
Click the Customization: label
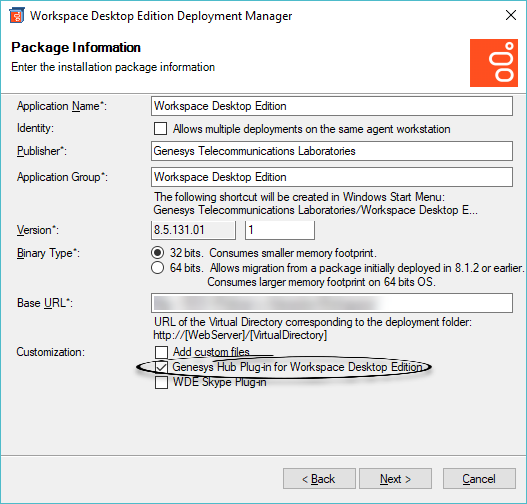[x=51, y=352]
